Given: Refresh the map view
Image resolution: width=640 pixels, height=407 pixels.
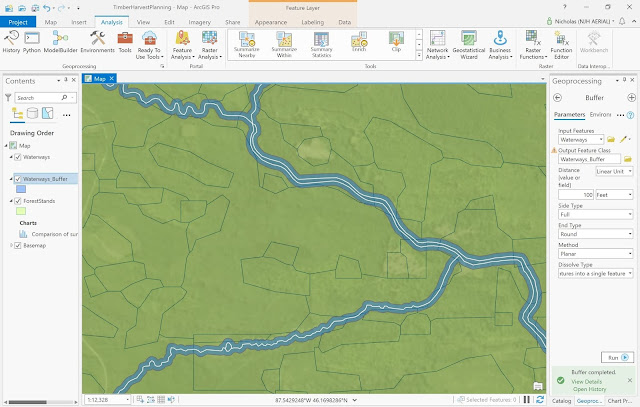Looking at the screenshot, I should click(540, 400).
